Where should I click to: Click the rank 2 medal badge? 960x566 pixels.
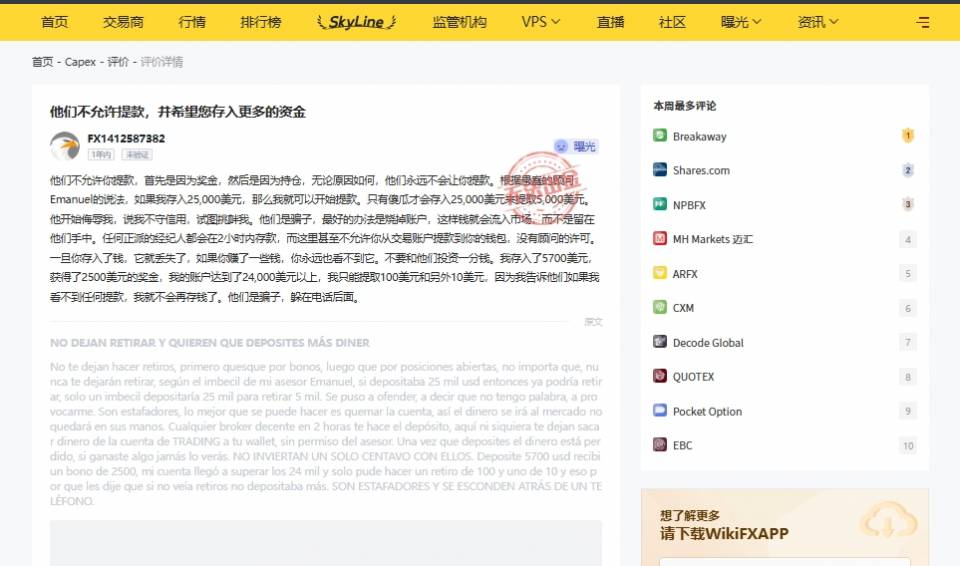908,170
